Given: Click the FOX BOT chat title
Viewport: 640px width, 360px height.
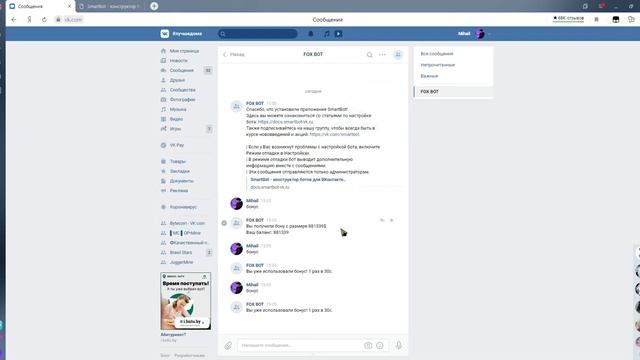Looking at the screenshot, I should click(x=313, y=54).
